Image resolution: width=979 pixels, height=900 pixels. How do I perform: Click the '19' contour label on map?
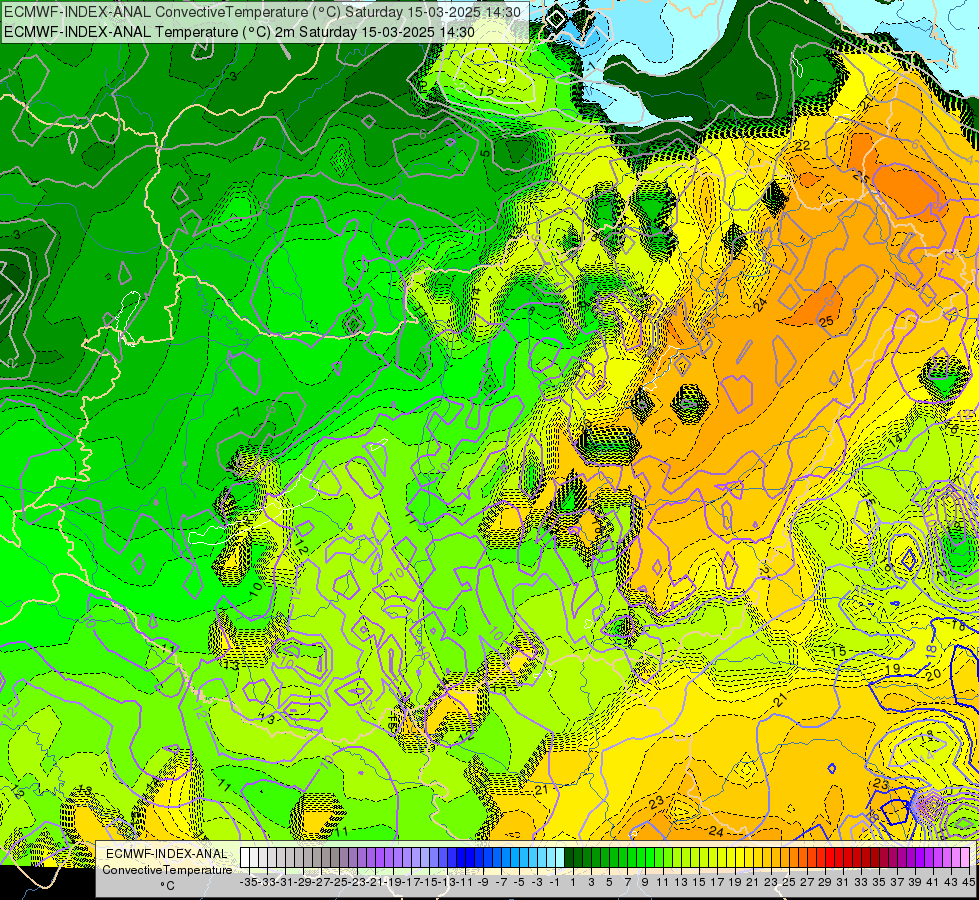[x=893, y=668]
